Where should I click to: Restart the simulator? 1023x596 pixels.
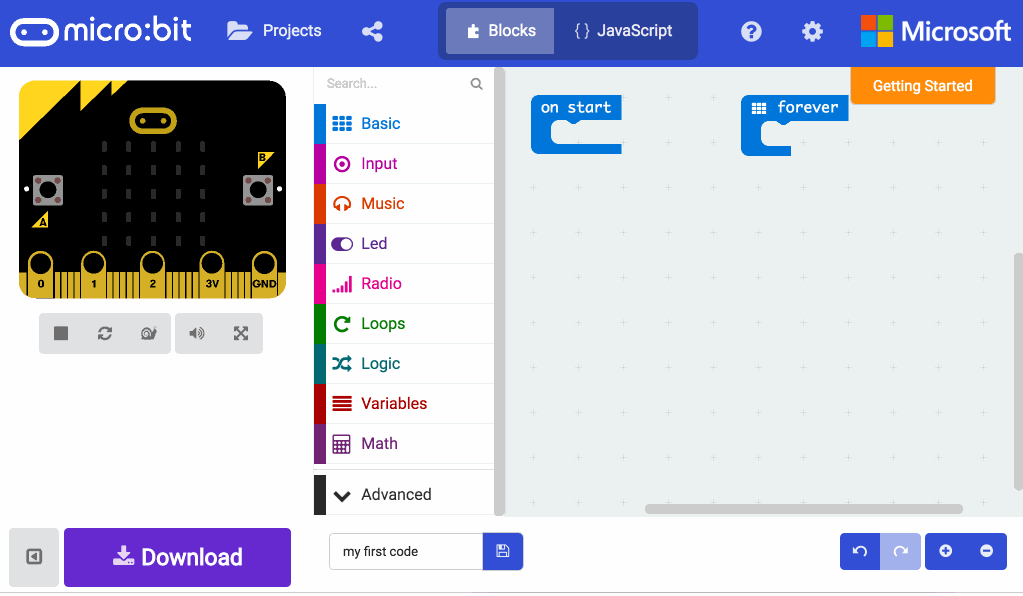104,333
